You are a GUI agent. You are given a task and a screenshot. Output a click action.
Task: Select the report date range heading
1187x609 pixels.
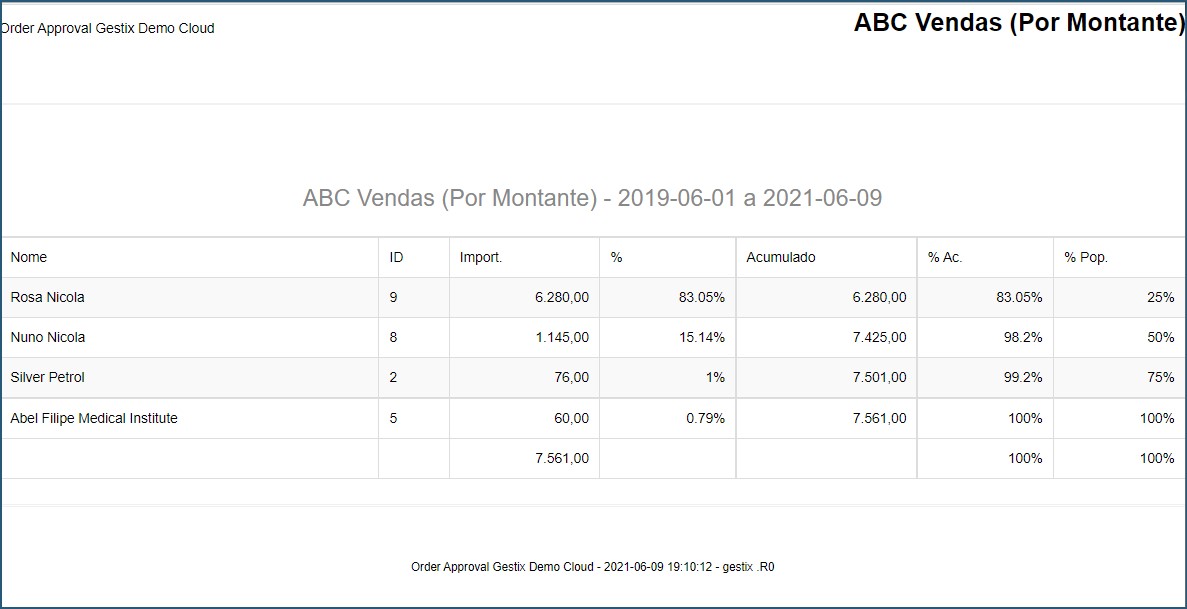[x=592, y=198]
